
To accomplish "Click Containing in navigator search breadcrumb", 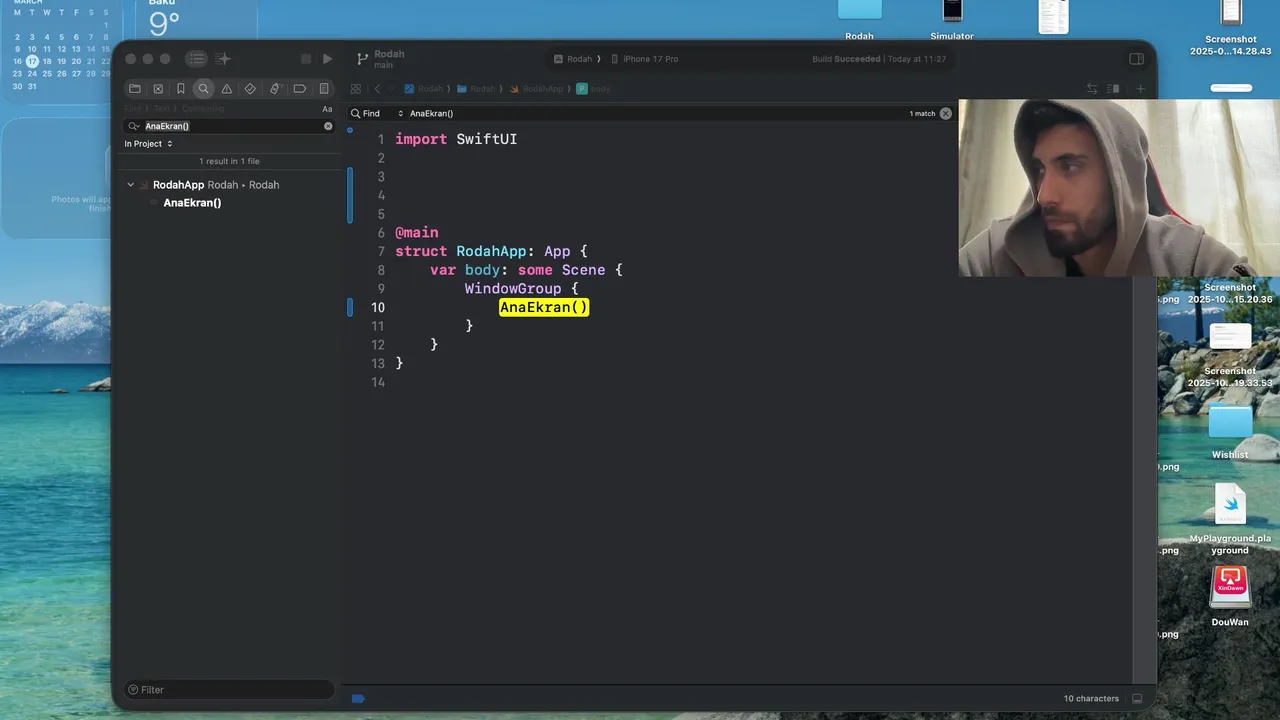I will tap(203, 109).
